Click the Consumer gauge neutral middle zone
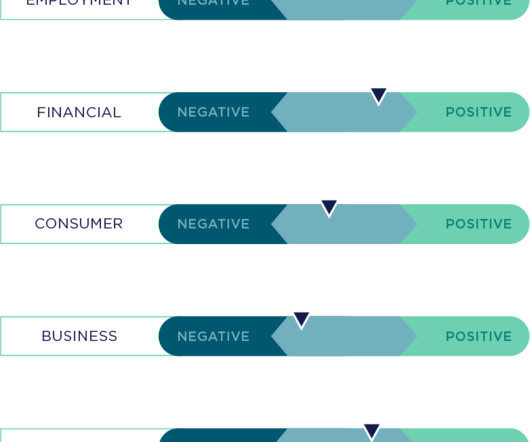Image resolution: width=530 pixels, height=442 pixels. click(x=344, y=224)
